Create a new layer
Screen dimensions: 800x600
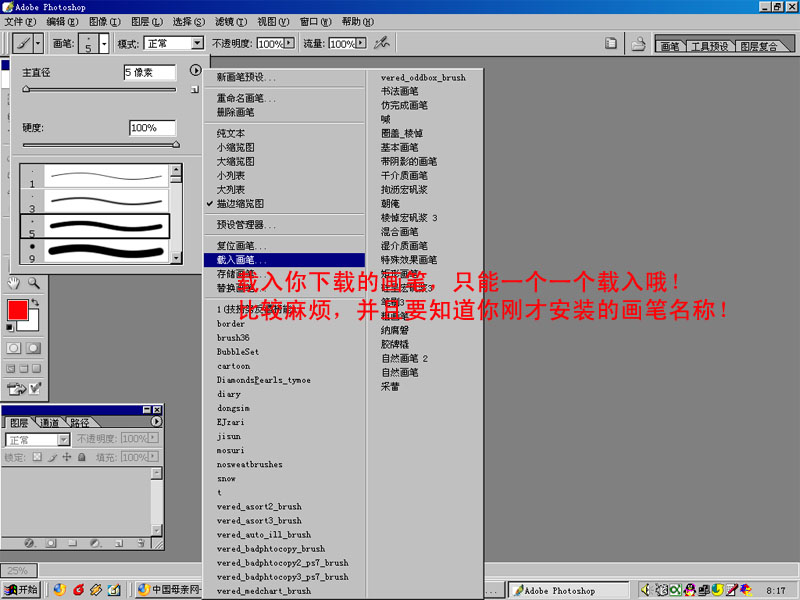coord(118,543)
